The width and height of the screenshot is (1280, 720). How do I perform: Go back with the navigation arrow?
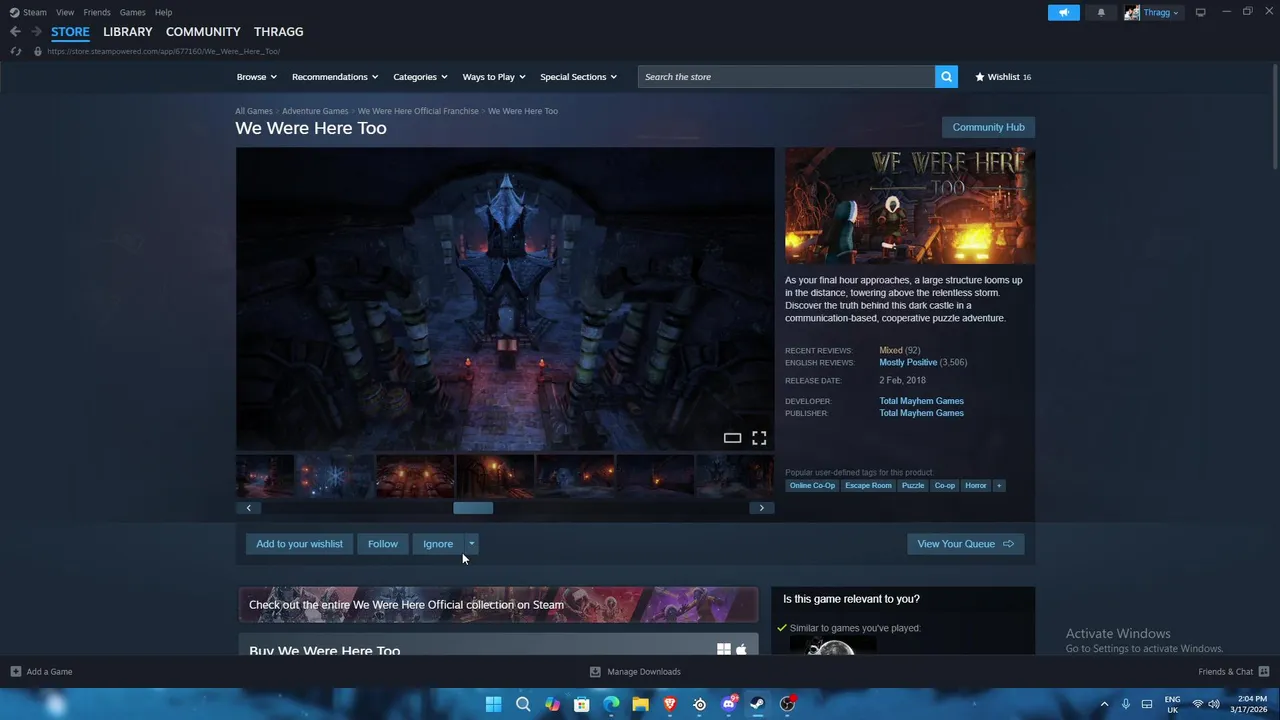click(15, 32)
